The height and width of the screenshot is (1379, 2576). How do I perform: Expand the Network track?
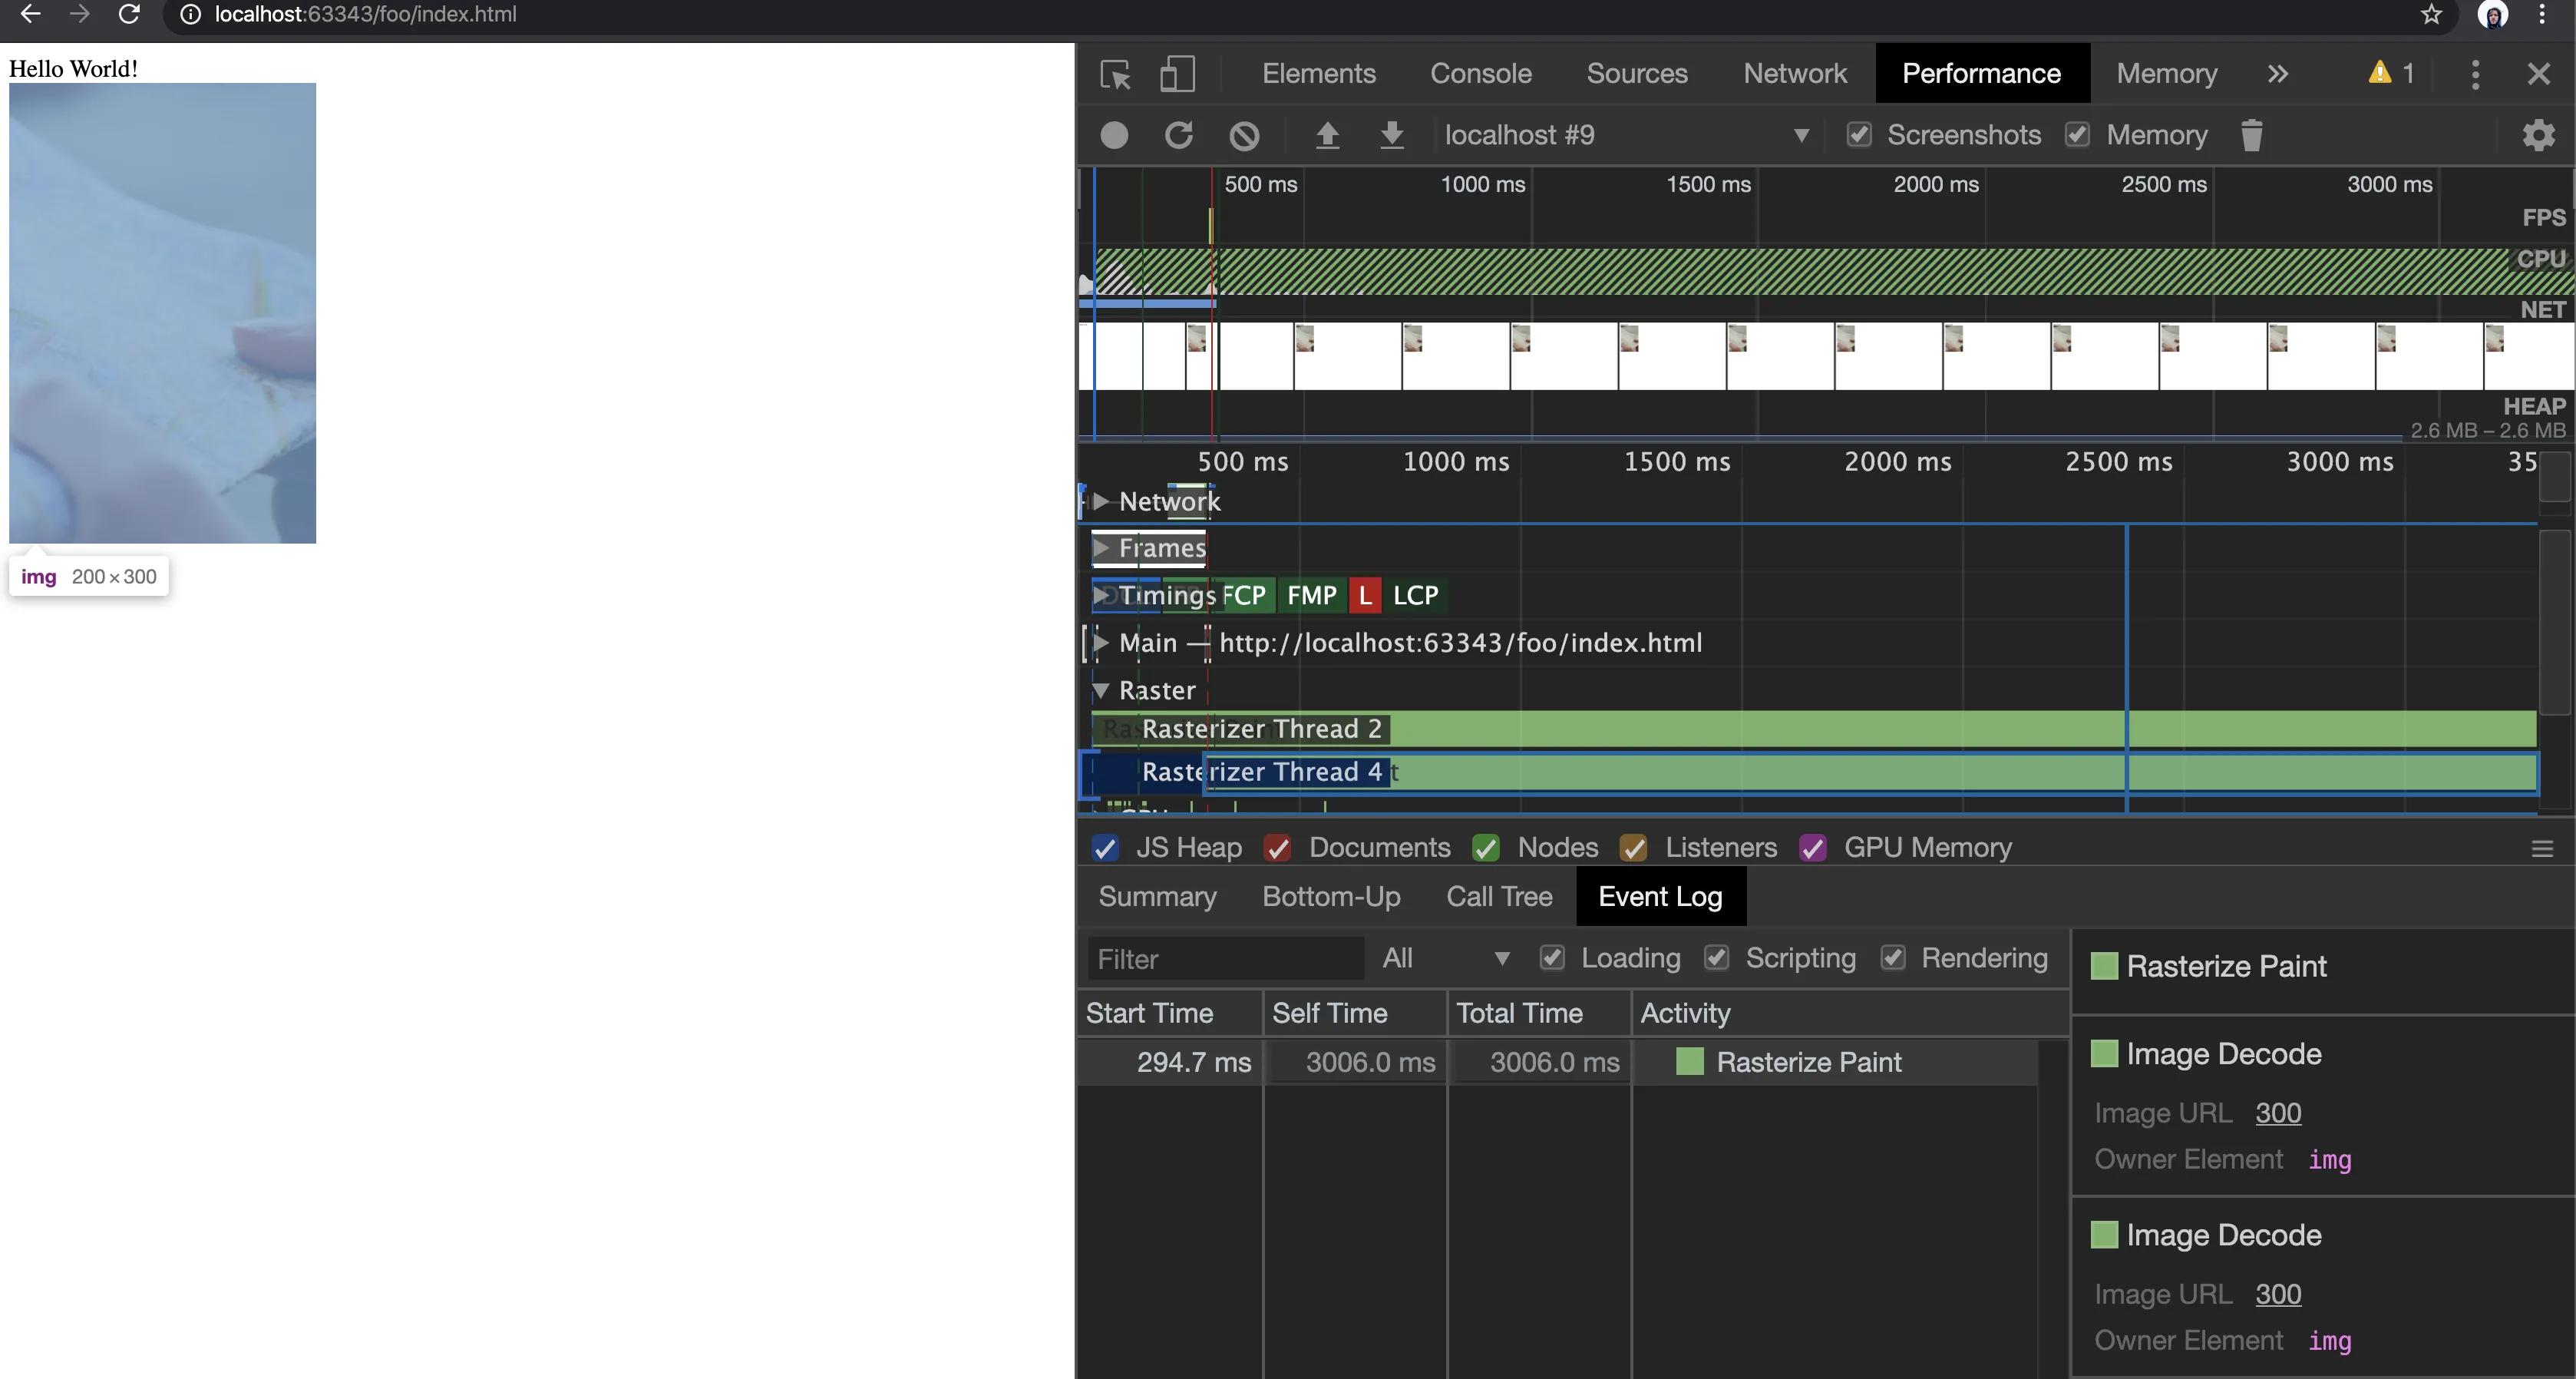(1101, 501)
